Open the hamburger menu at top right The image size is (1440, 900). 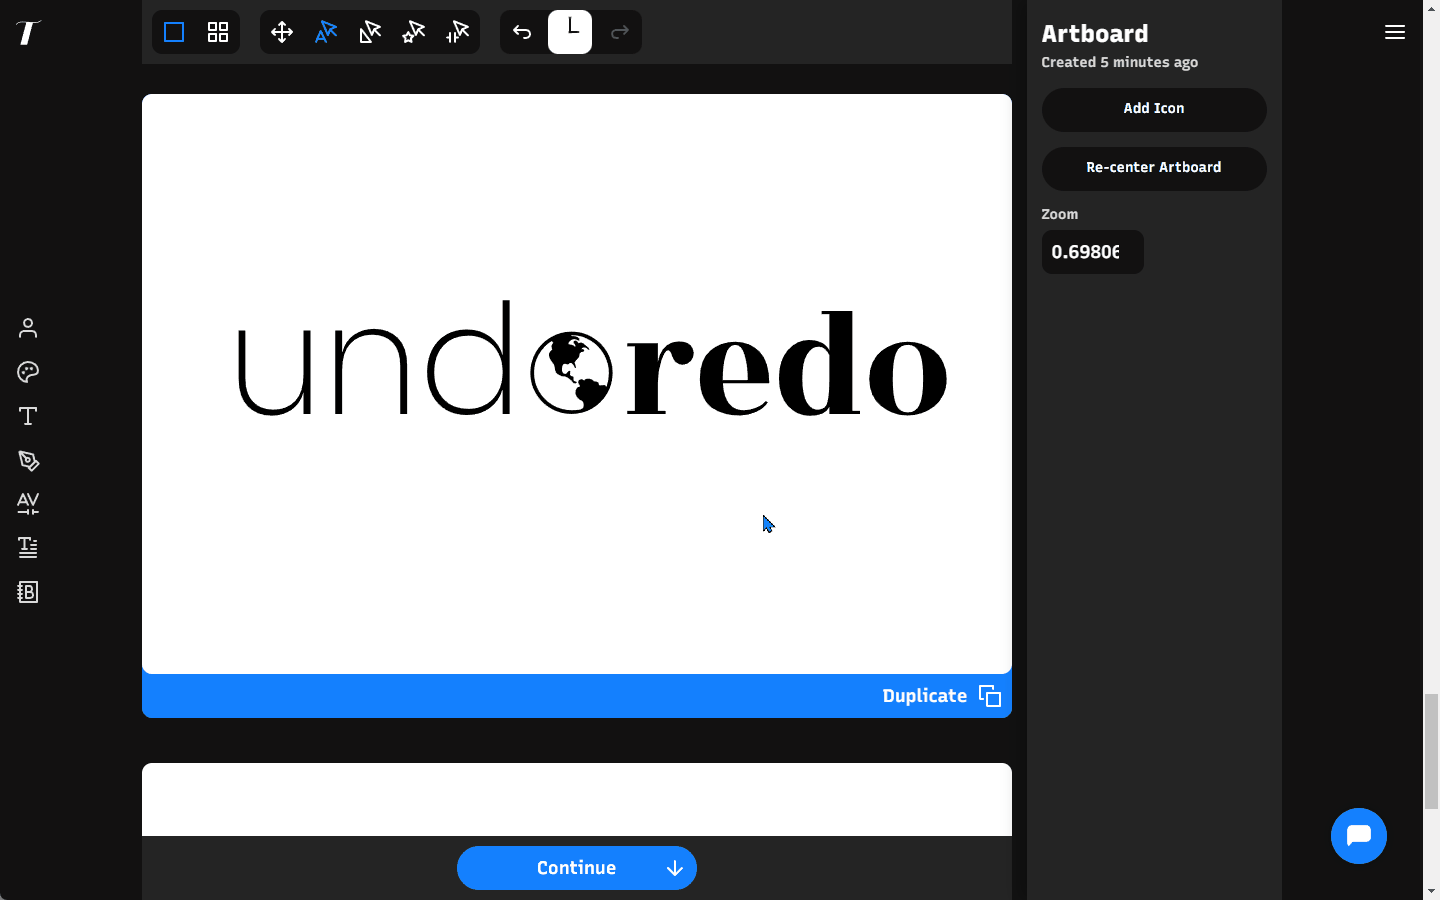click(1395, 32)
